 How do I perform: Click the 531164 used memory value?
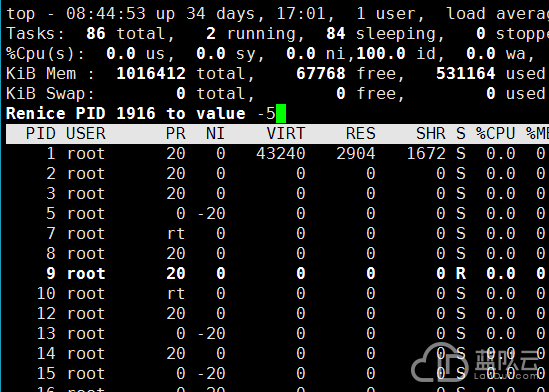coord(466,74)
